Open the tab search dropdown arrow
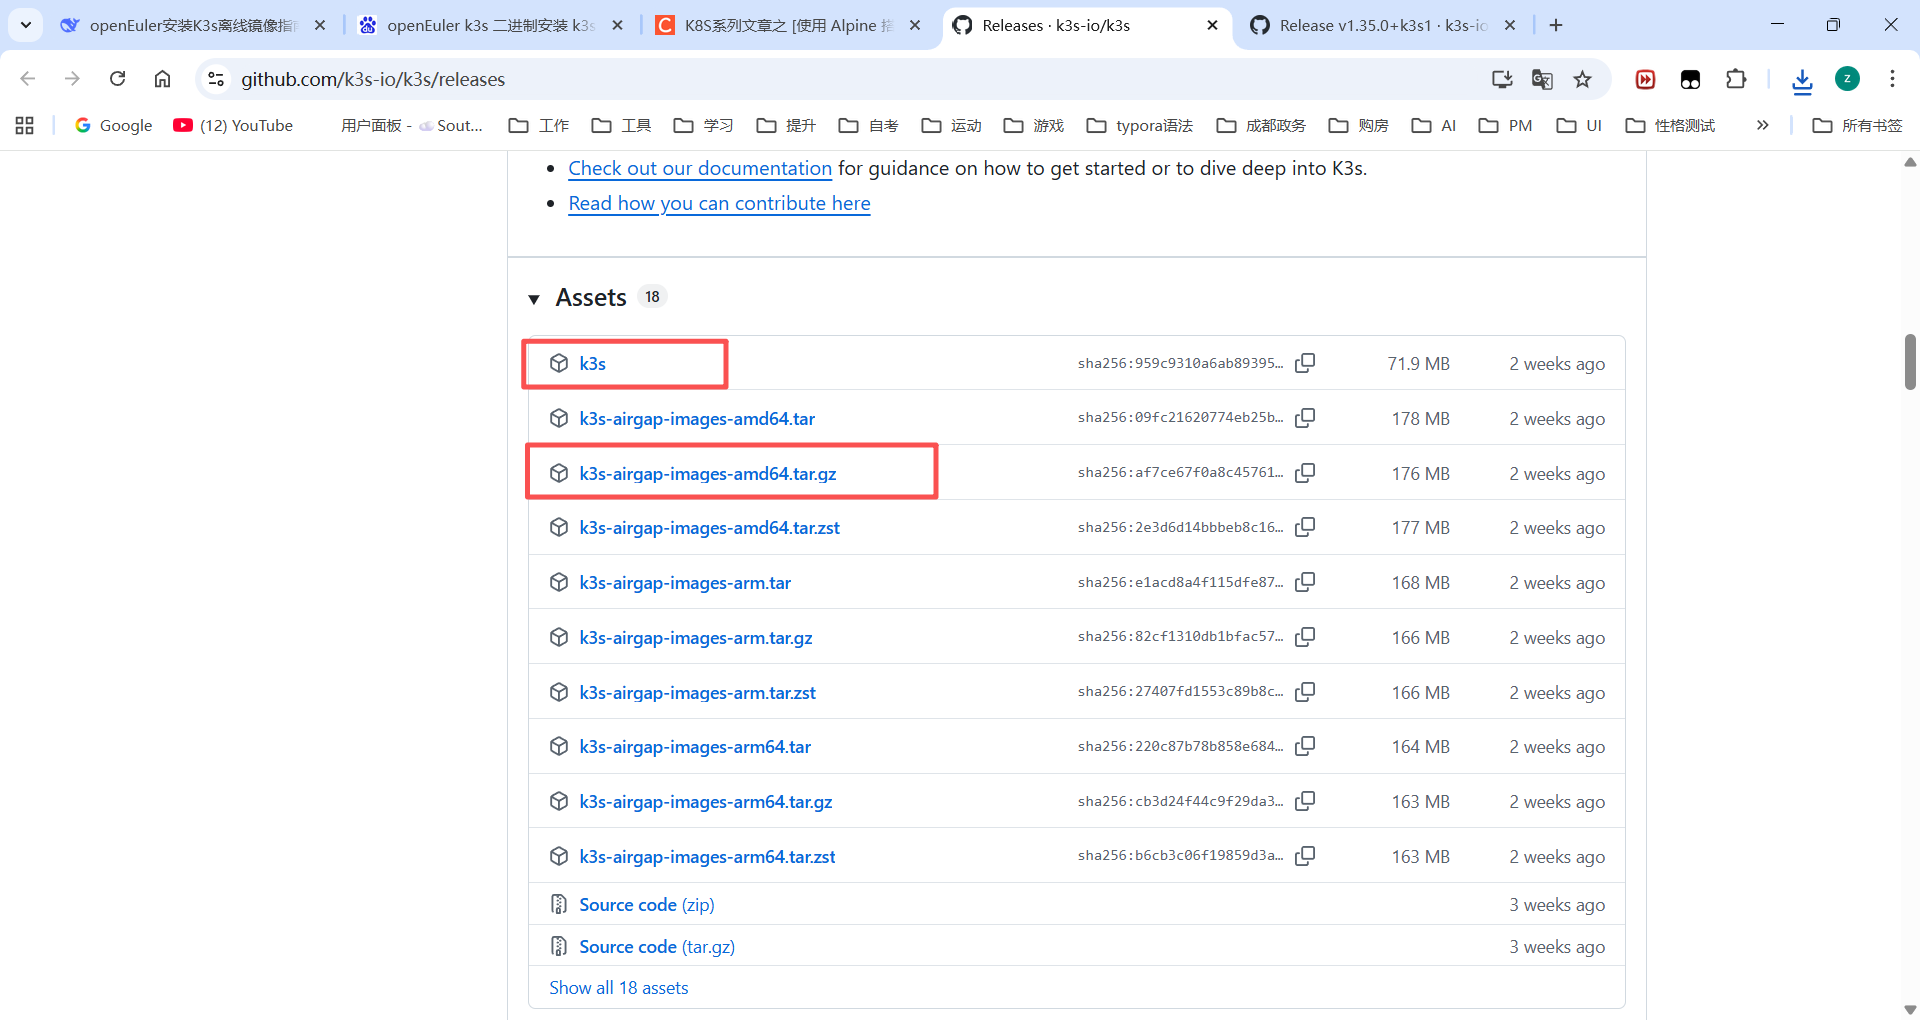Image resolution: width=1920 pixels, height=1020 pixels. pyautogui.click(x=25, y=25)
